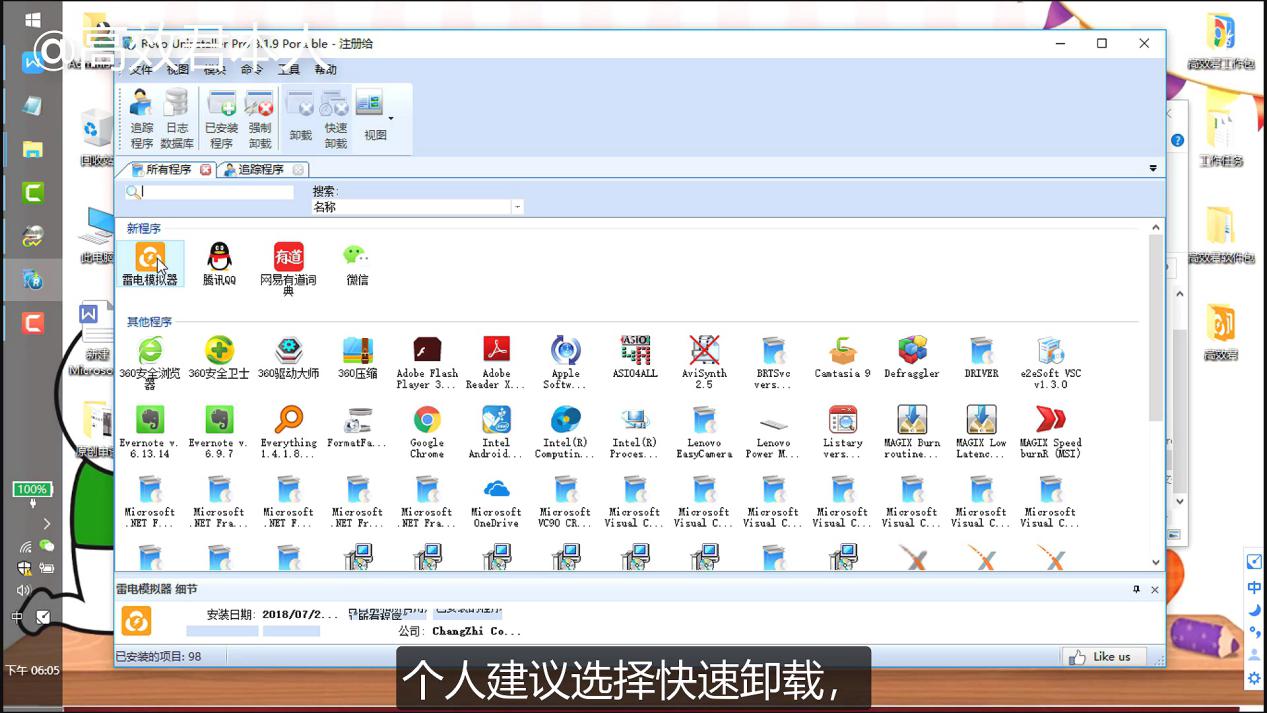Image resolution: width=1267 pixels, height=713 pixels.
Task: Select the Adobe Reader X icon
Action: tap(496, 362)
